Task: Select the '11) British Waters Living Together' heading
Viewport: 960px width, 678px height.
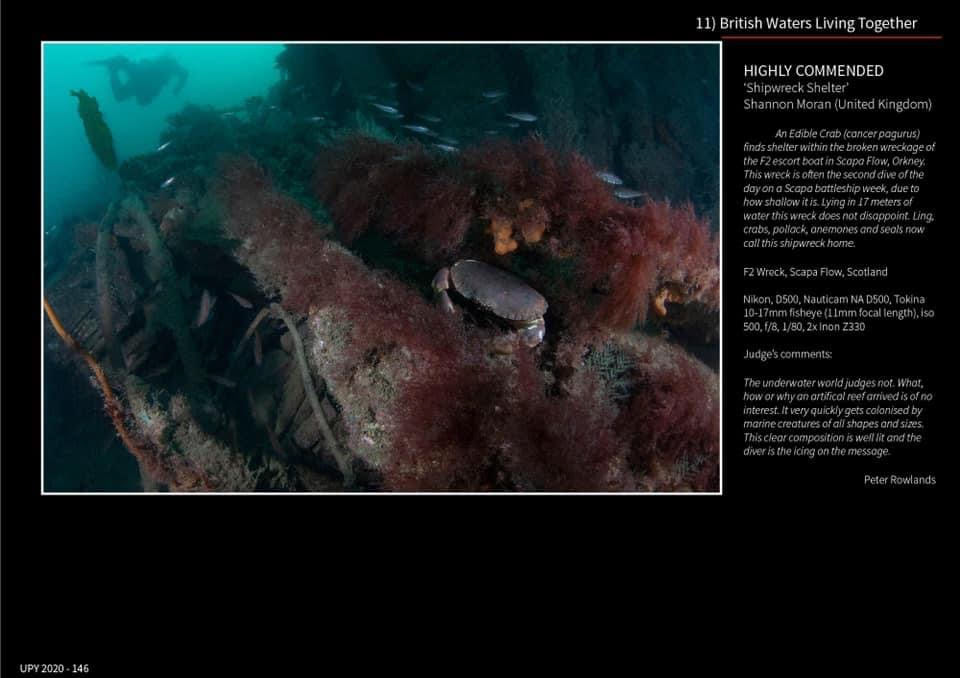Action: pyautogui.click(x=806, y=23)
